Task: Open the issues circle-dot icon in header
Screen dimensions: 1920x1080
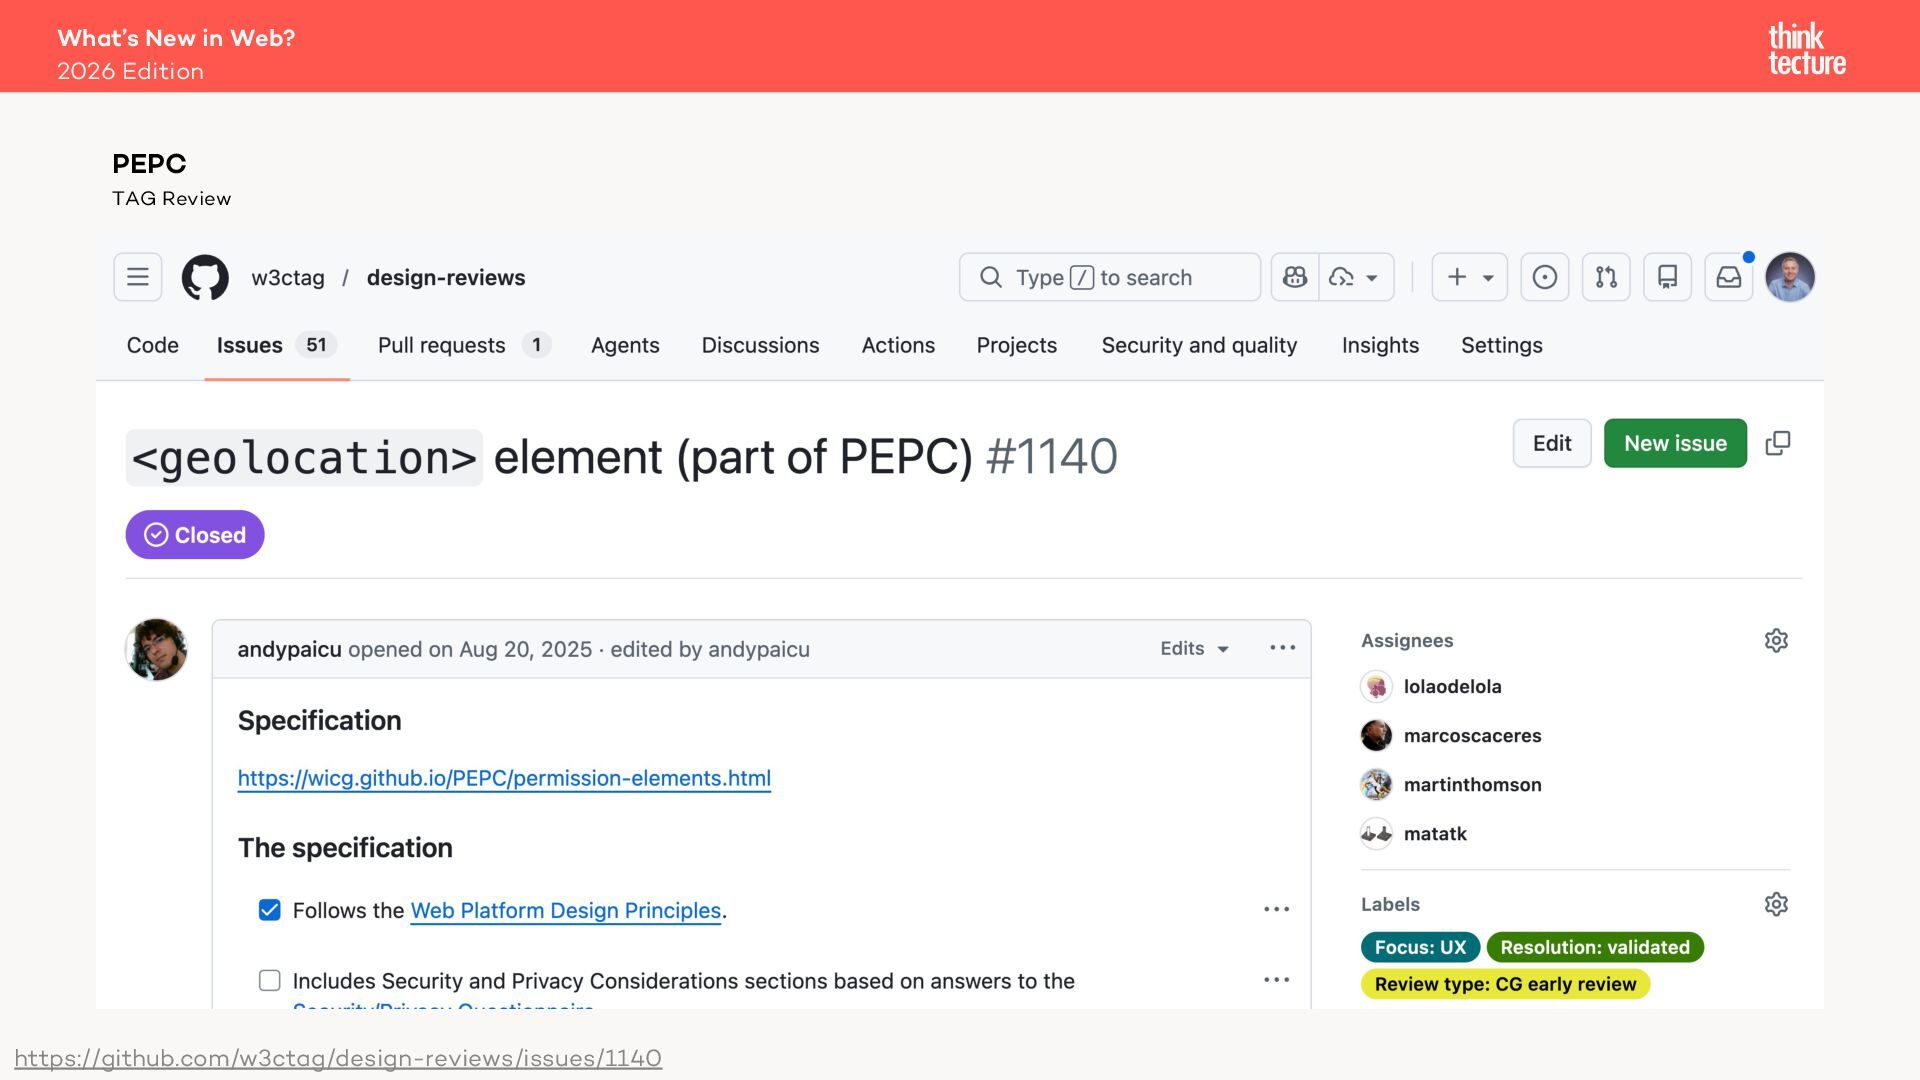Action: pyautogui.click(x=1544, y=277)
